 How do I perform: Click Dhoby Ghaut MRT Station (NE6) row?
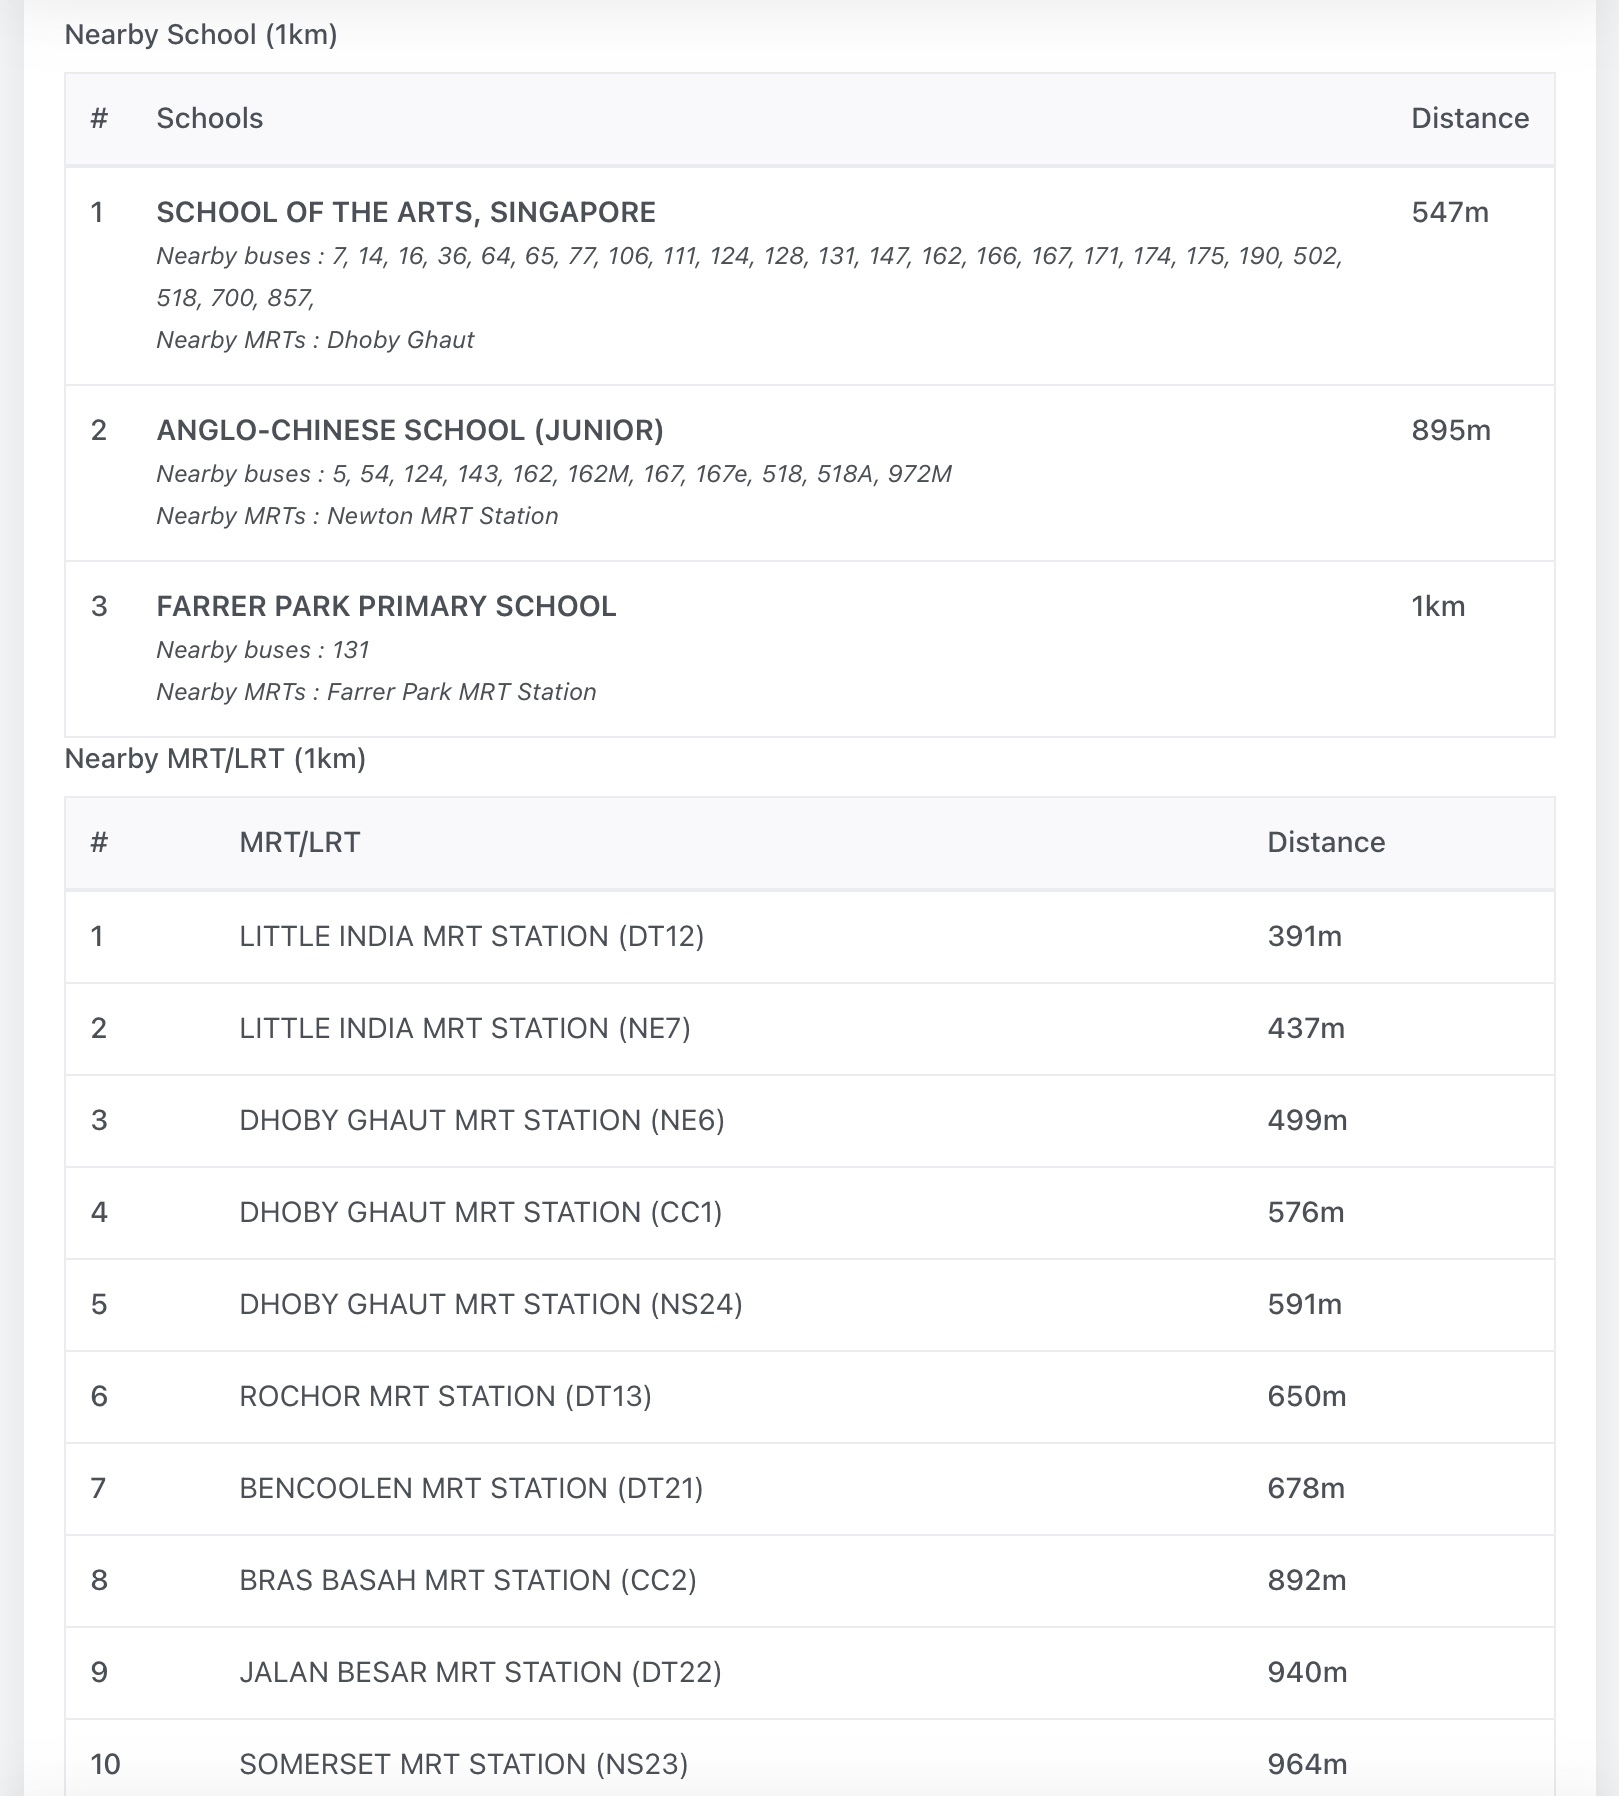[482, 1120]
